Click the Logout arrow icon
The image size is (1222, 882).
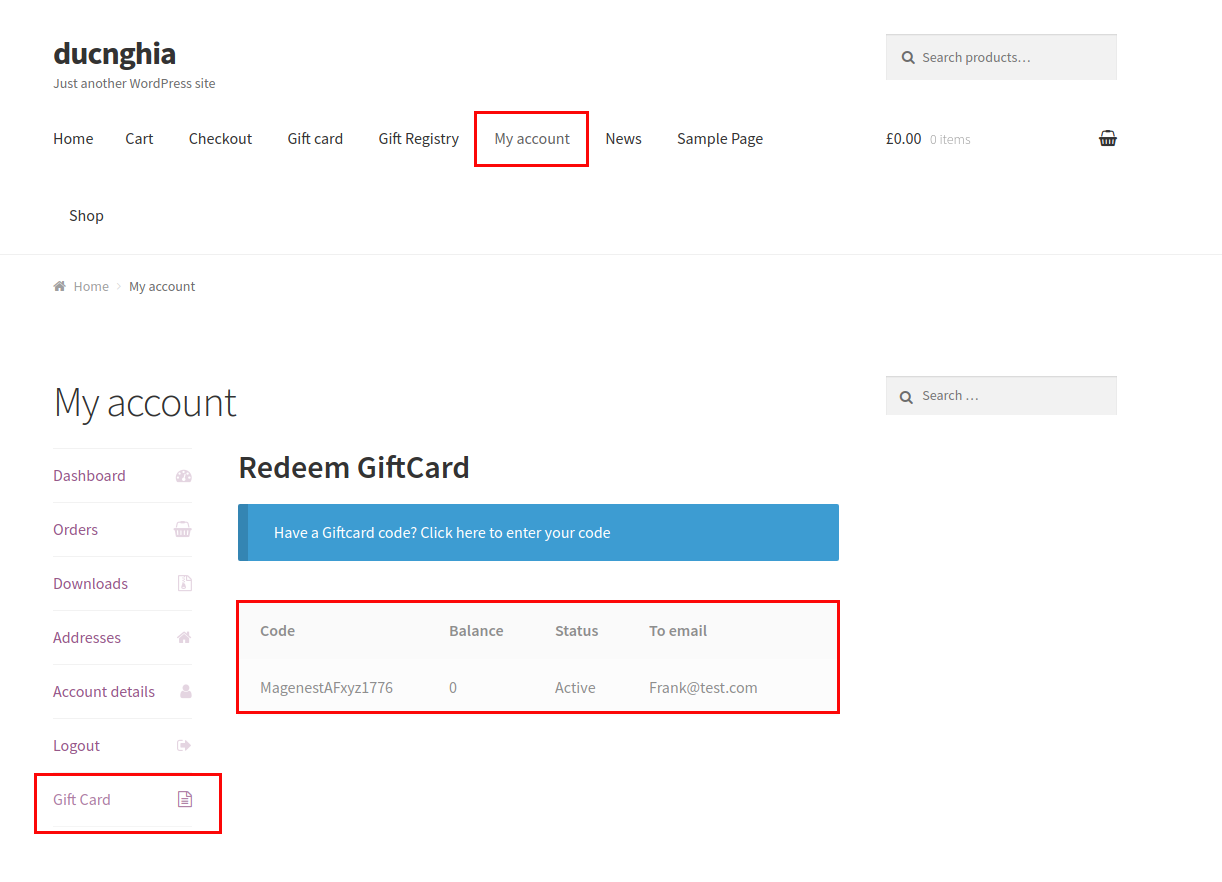click(183, 744)
